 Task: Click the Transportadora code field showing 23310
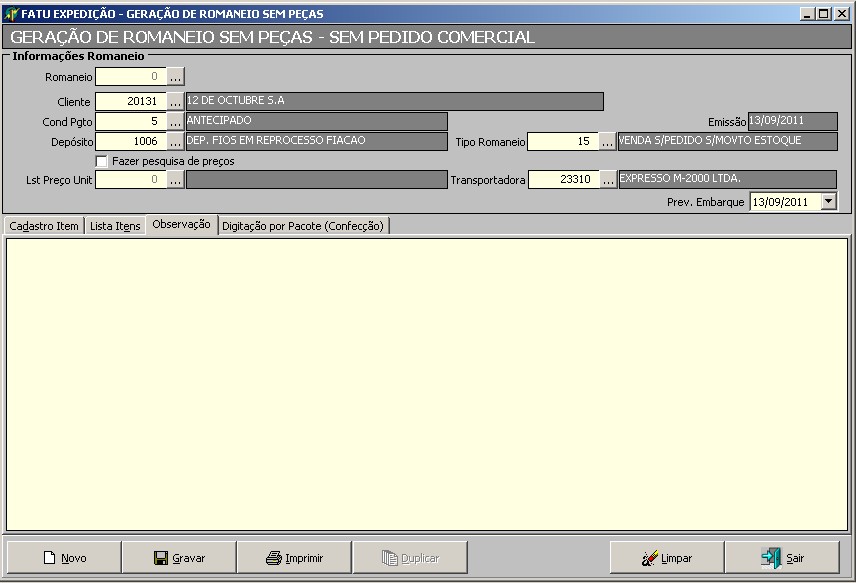coord(562,180)
